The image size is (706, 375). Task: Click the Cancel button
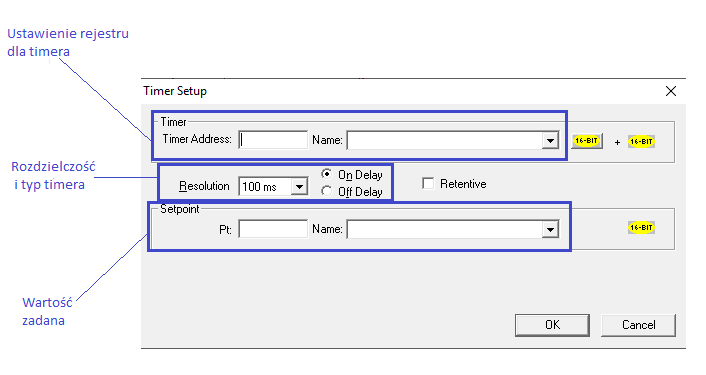[x=638, y=325]
